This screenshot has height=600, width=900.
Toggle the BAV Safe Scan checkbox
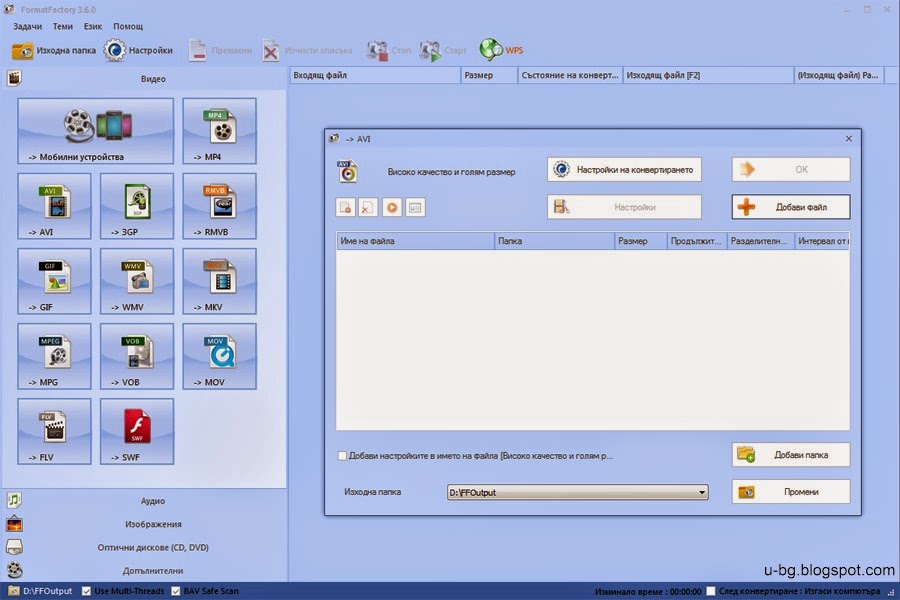tap(176, 591)
